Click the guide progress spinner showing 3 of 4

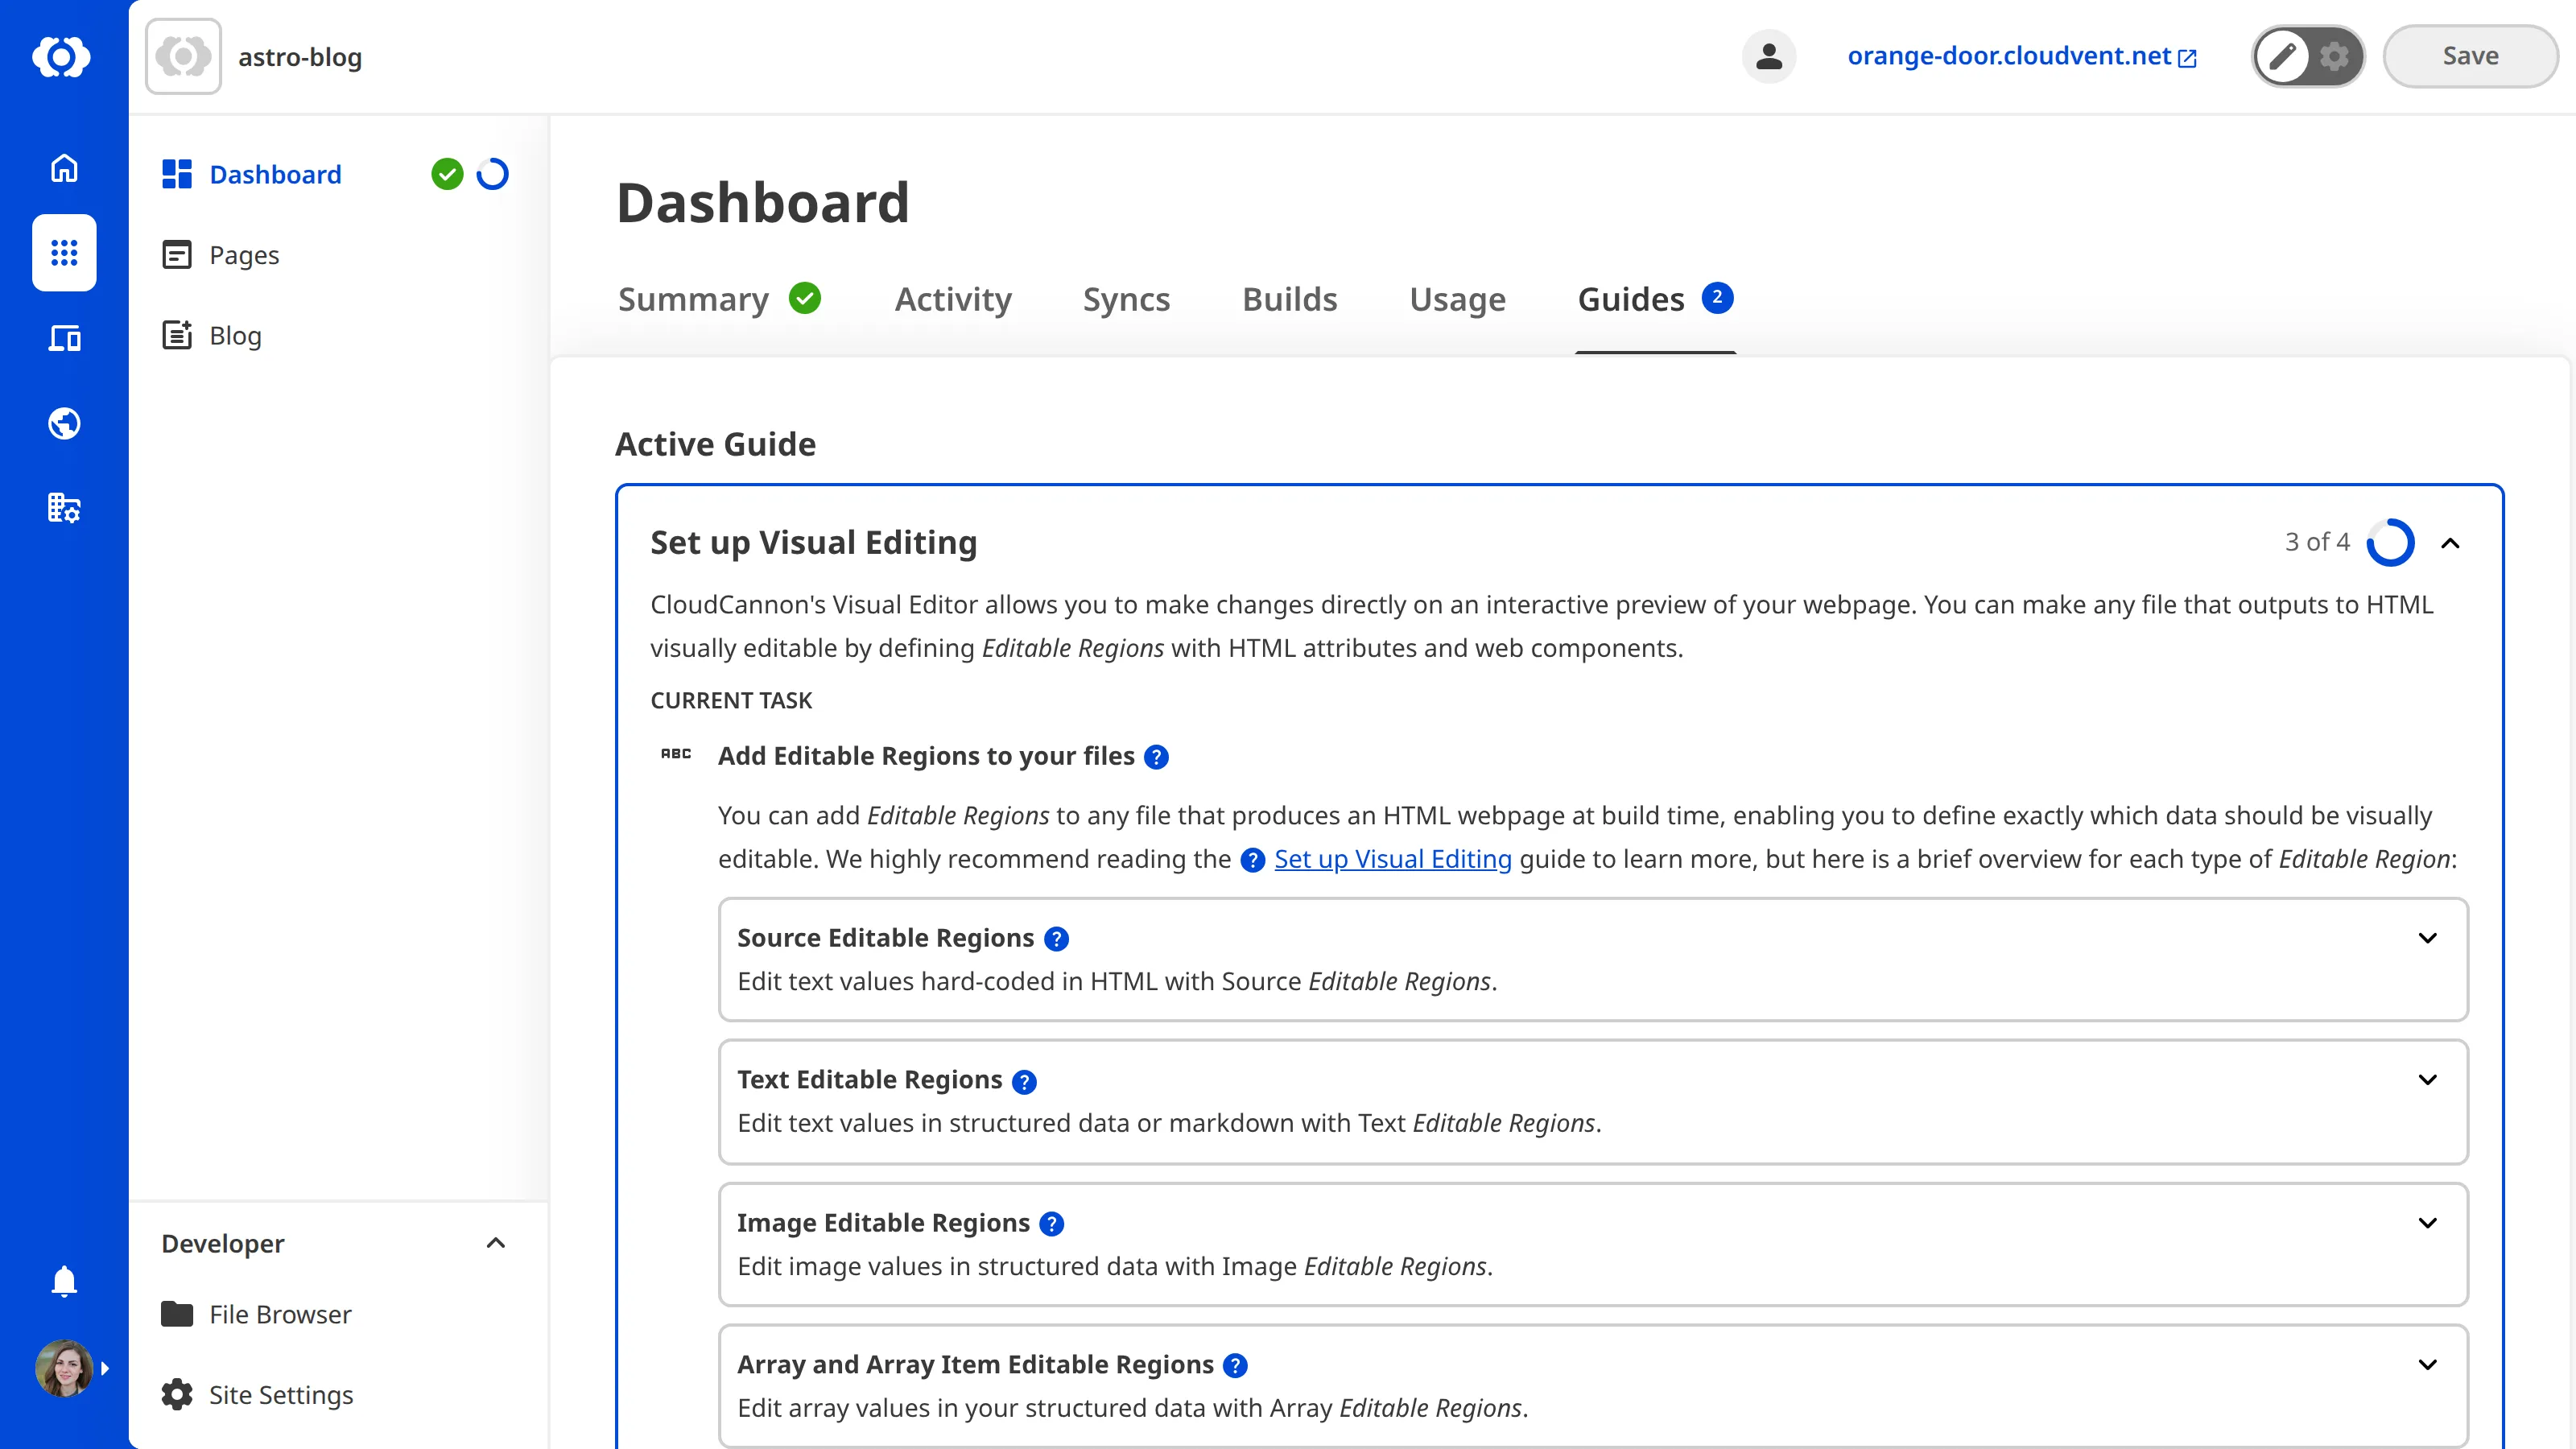click(x=2392, y=542)
